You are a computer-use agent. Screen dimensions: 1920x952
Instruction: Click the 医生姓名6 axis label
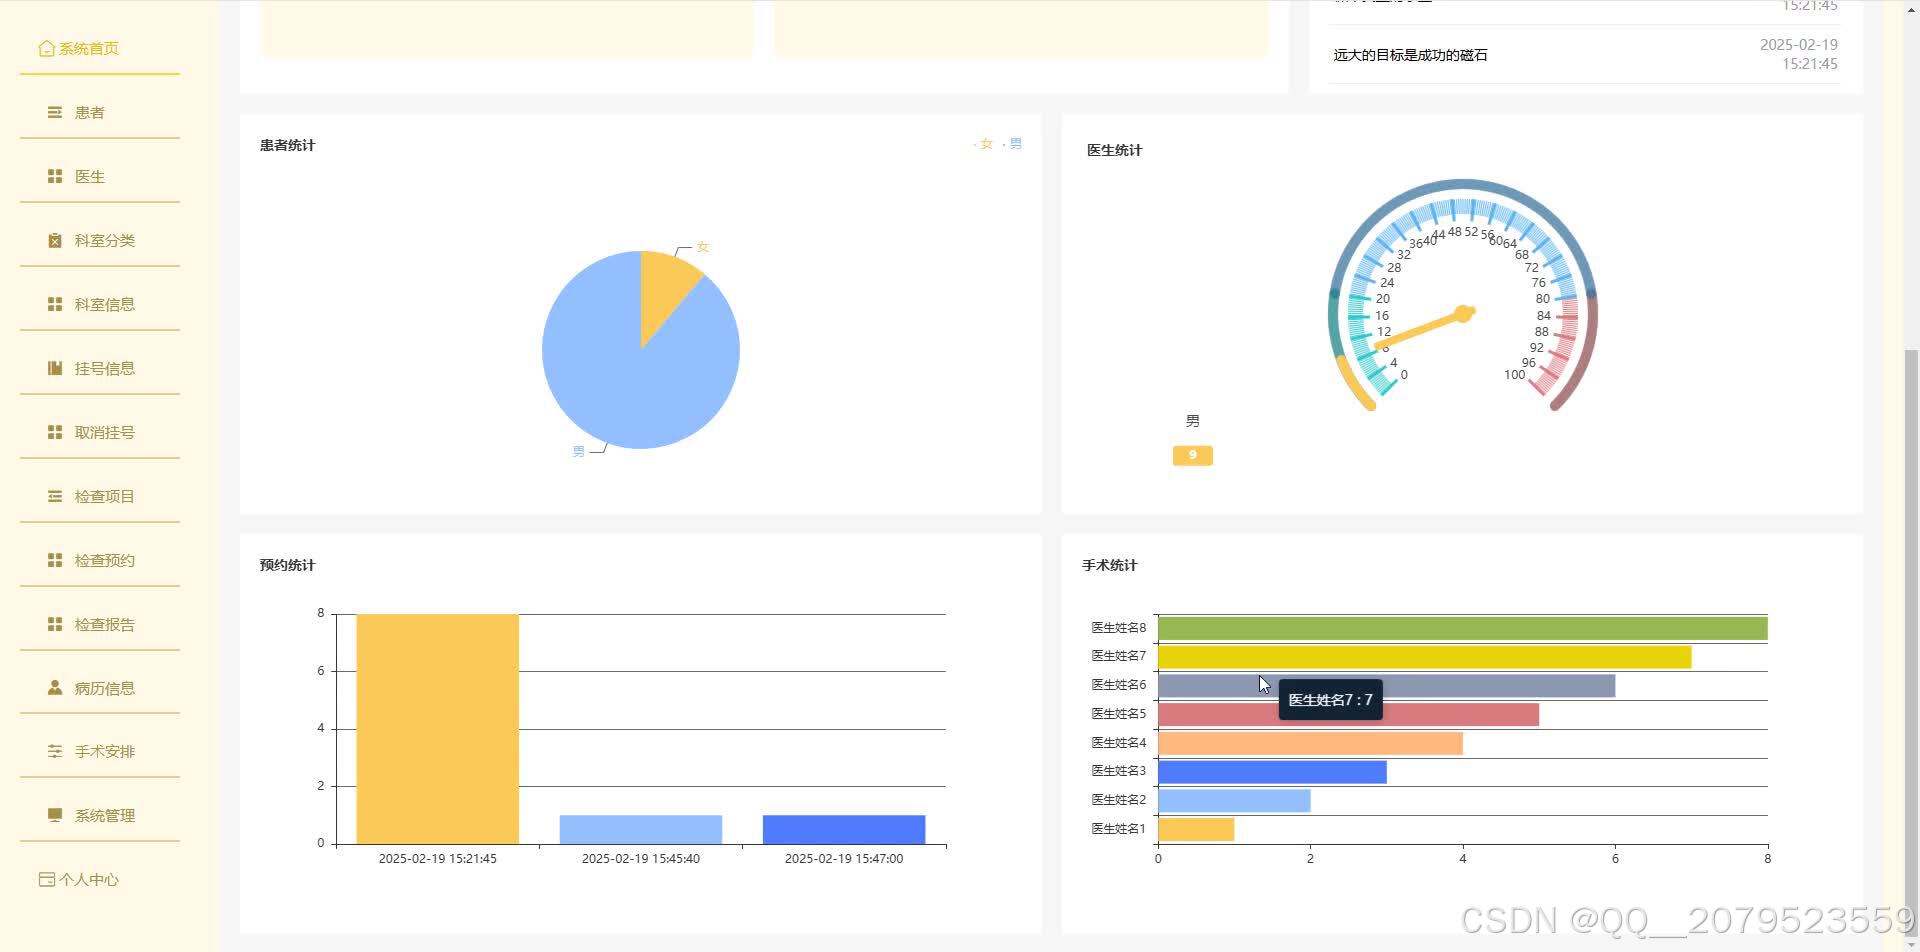coord(1118,685)
